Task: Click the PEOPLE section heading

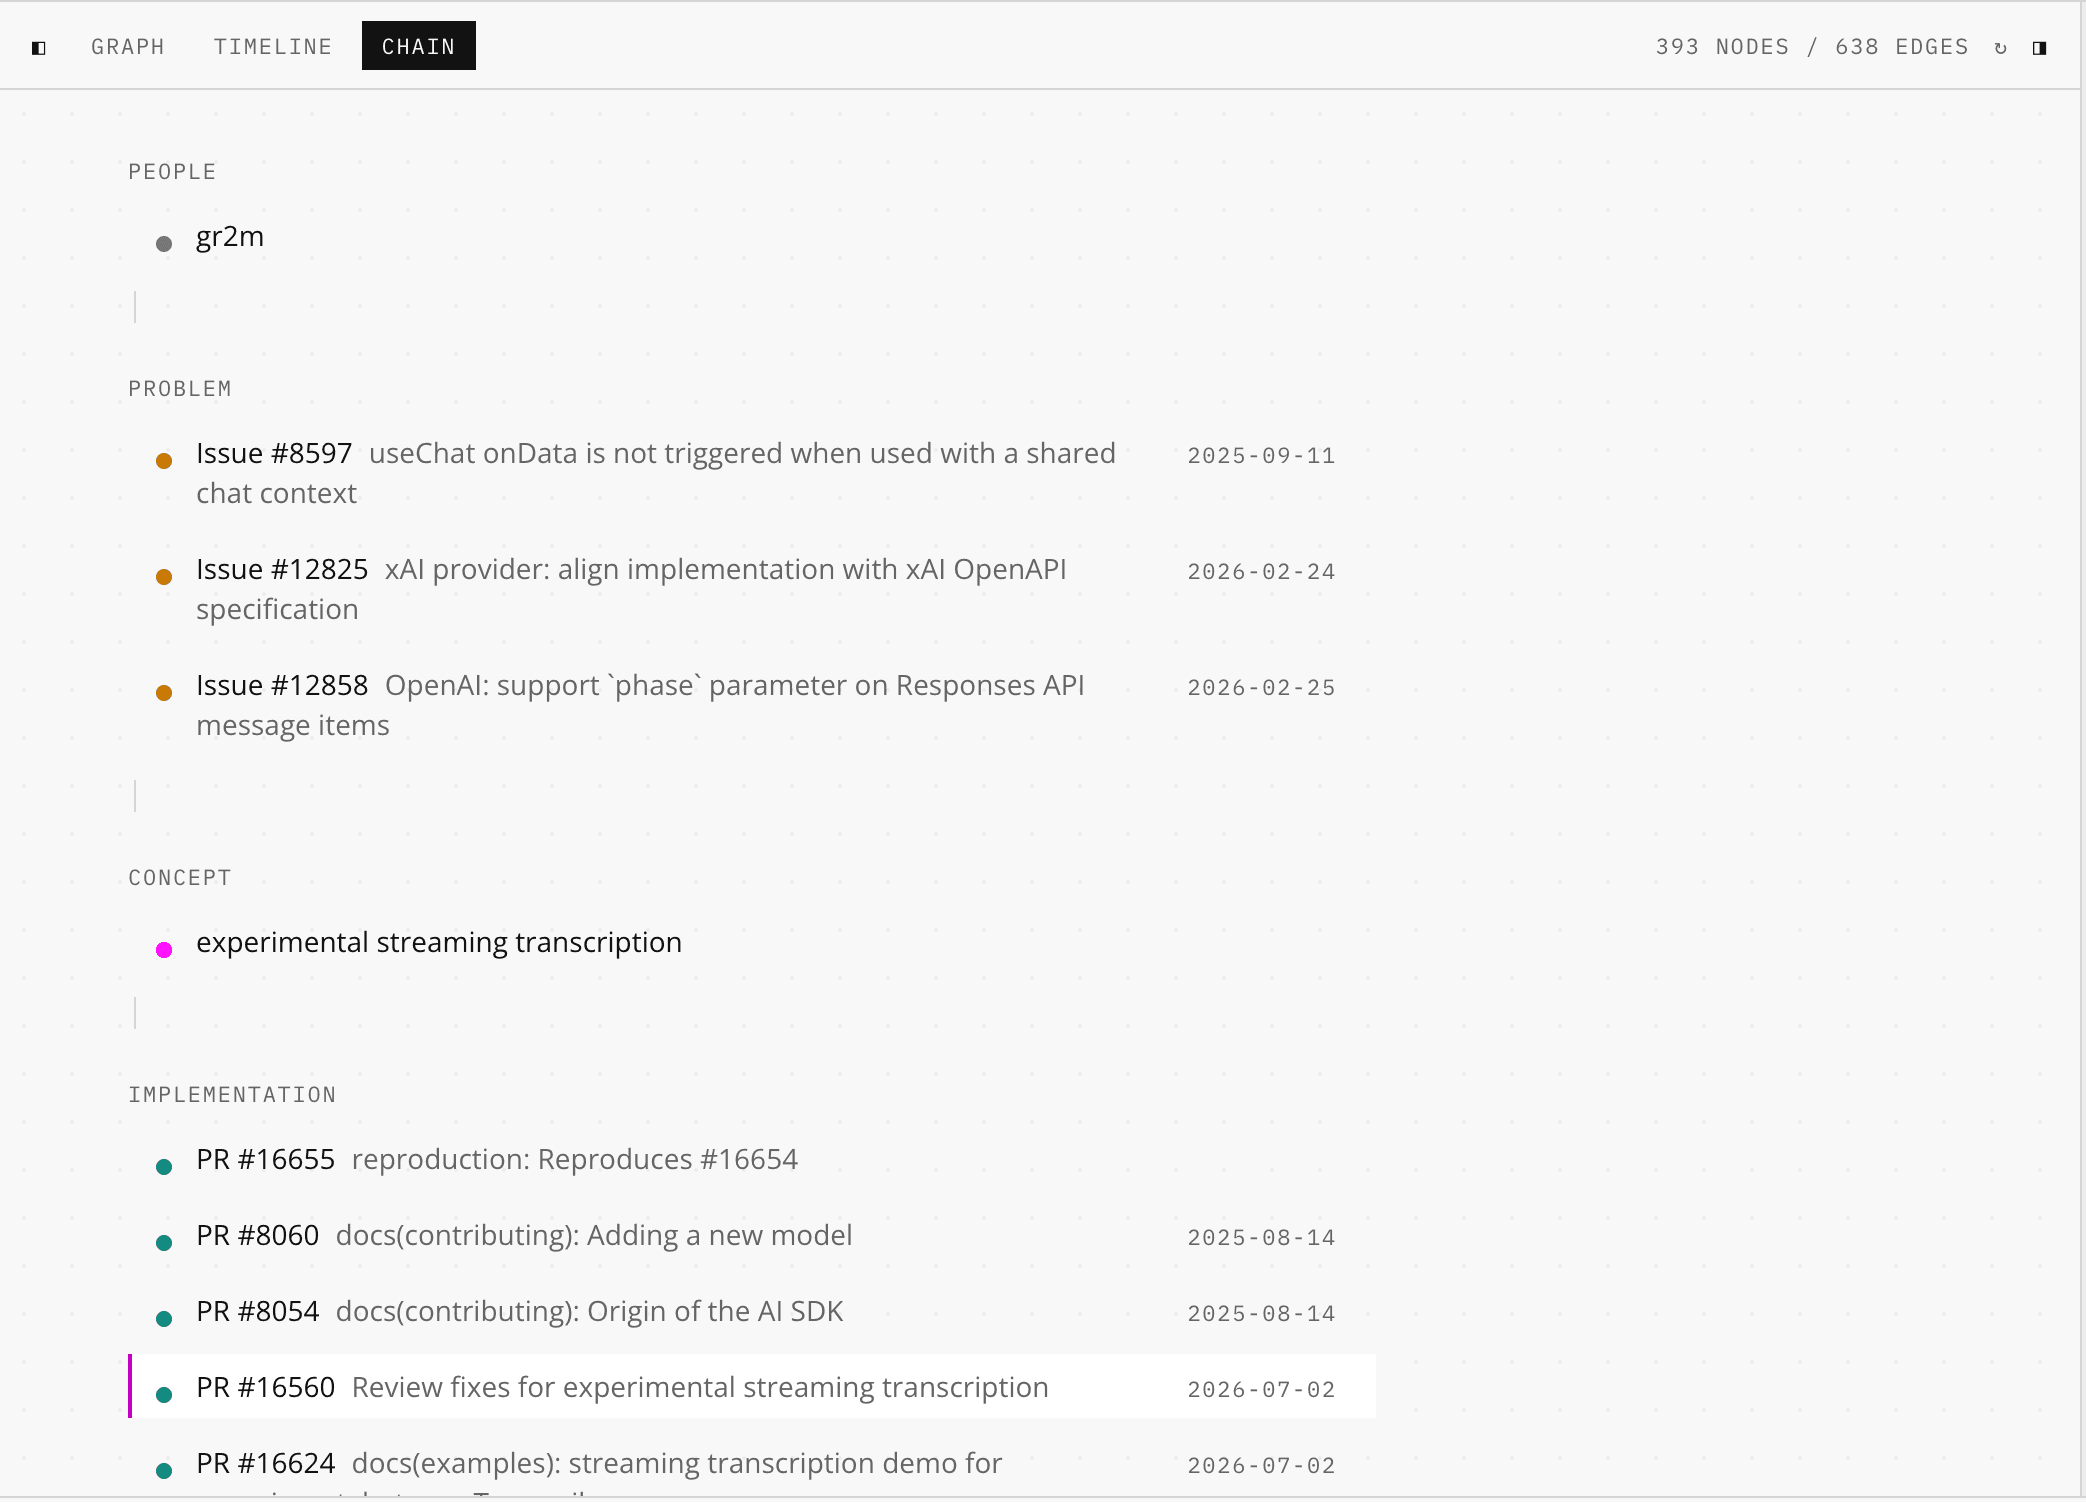Action: pos(172,172)
